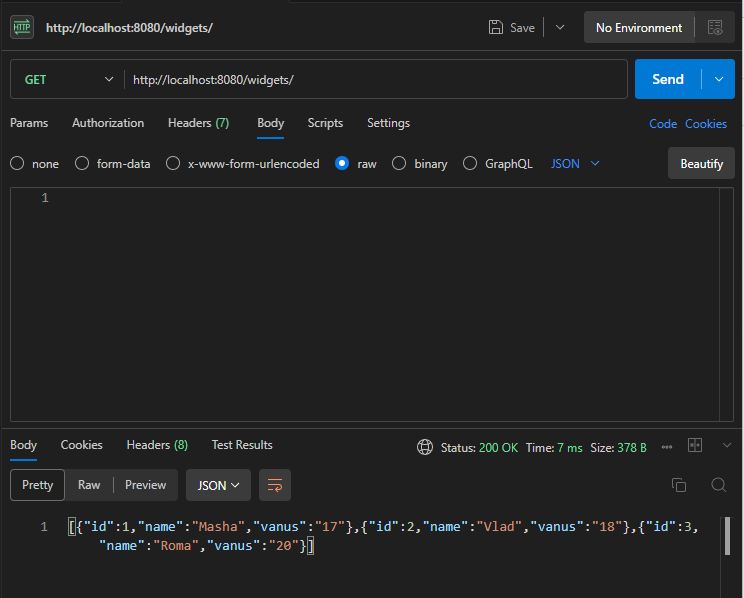
Task: Choose the GraphQL body radio button
Action: (x=470, y=163)
